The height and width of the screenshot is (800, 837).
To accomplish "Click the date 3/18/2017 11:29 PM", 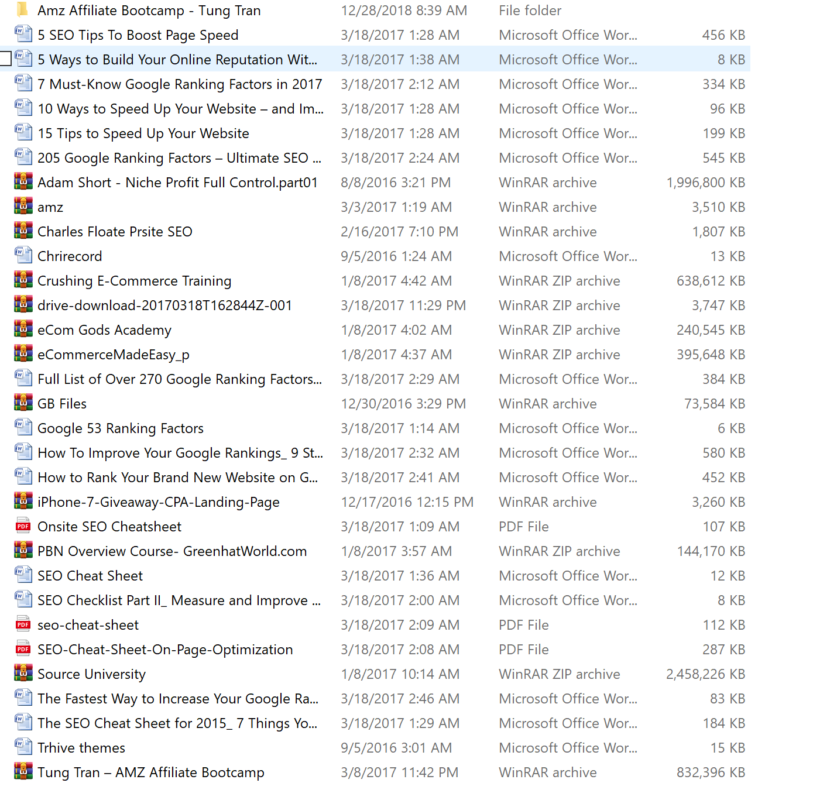I will [404, 305].
